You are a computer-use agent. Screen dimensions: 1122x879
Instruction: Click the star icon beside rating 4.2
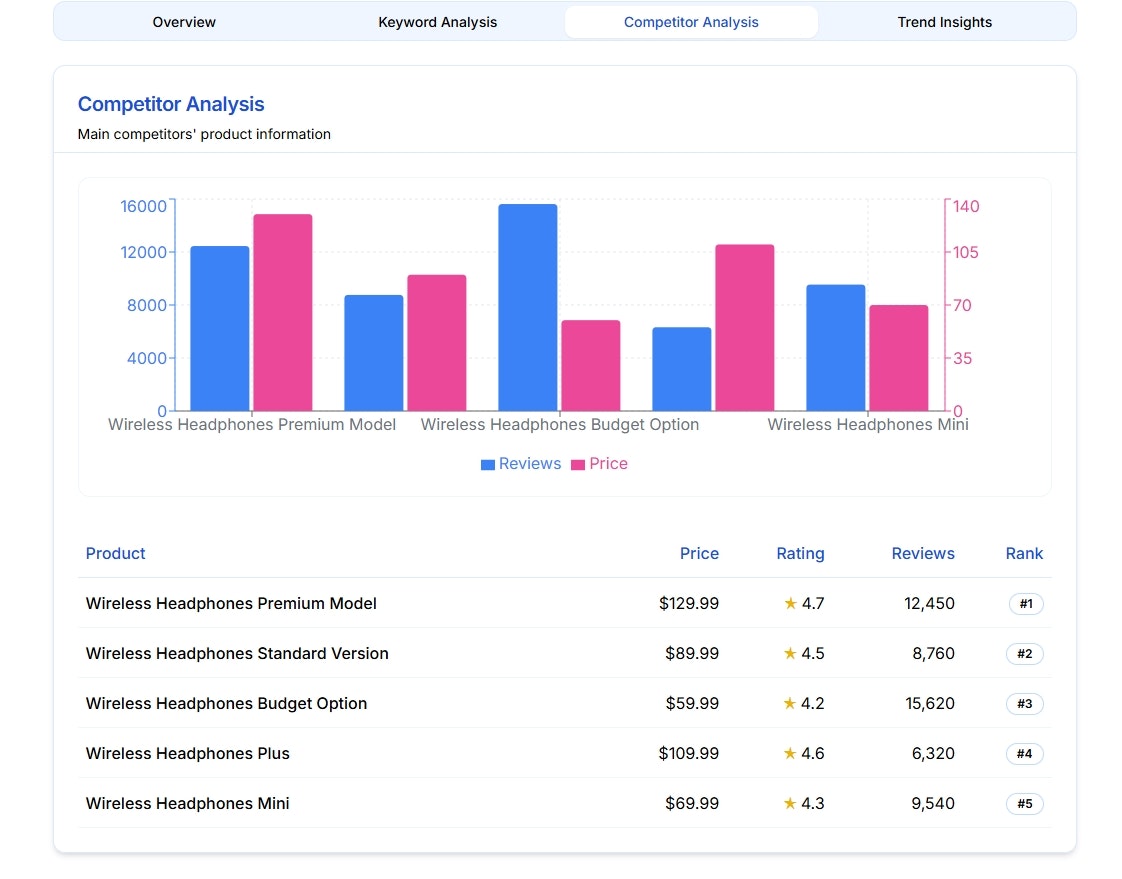(x=790, y=704)
